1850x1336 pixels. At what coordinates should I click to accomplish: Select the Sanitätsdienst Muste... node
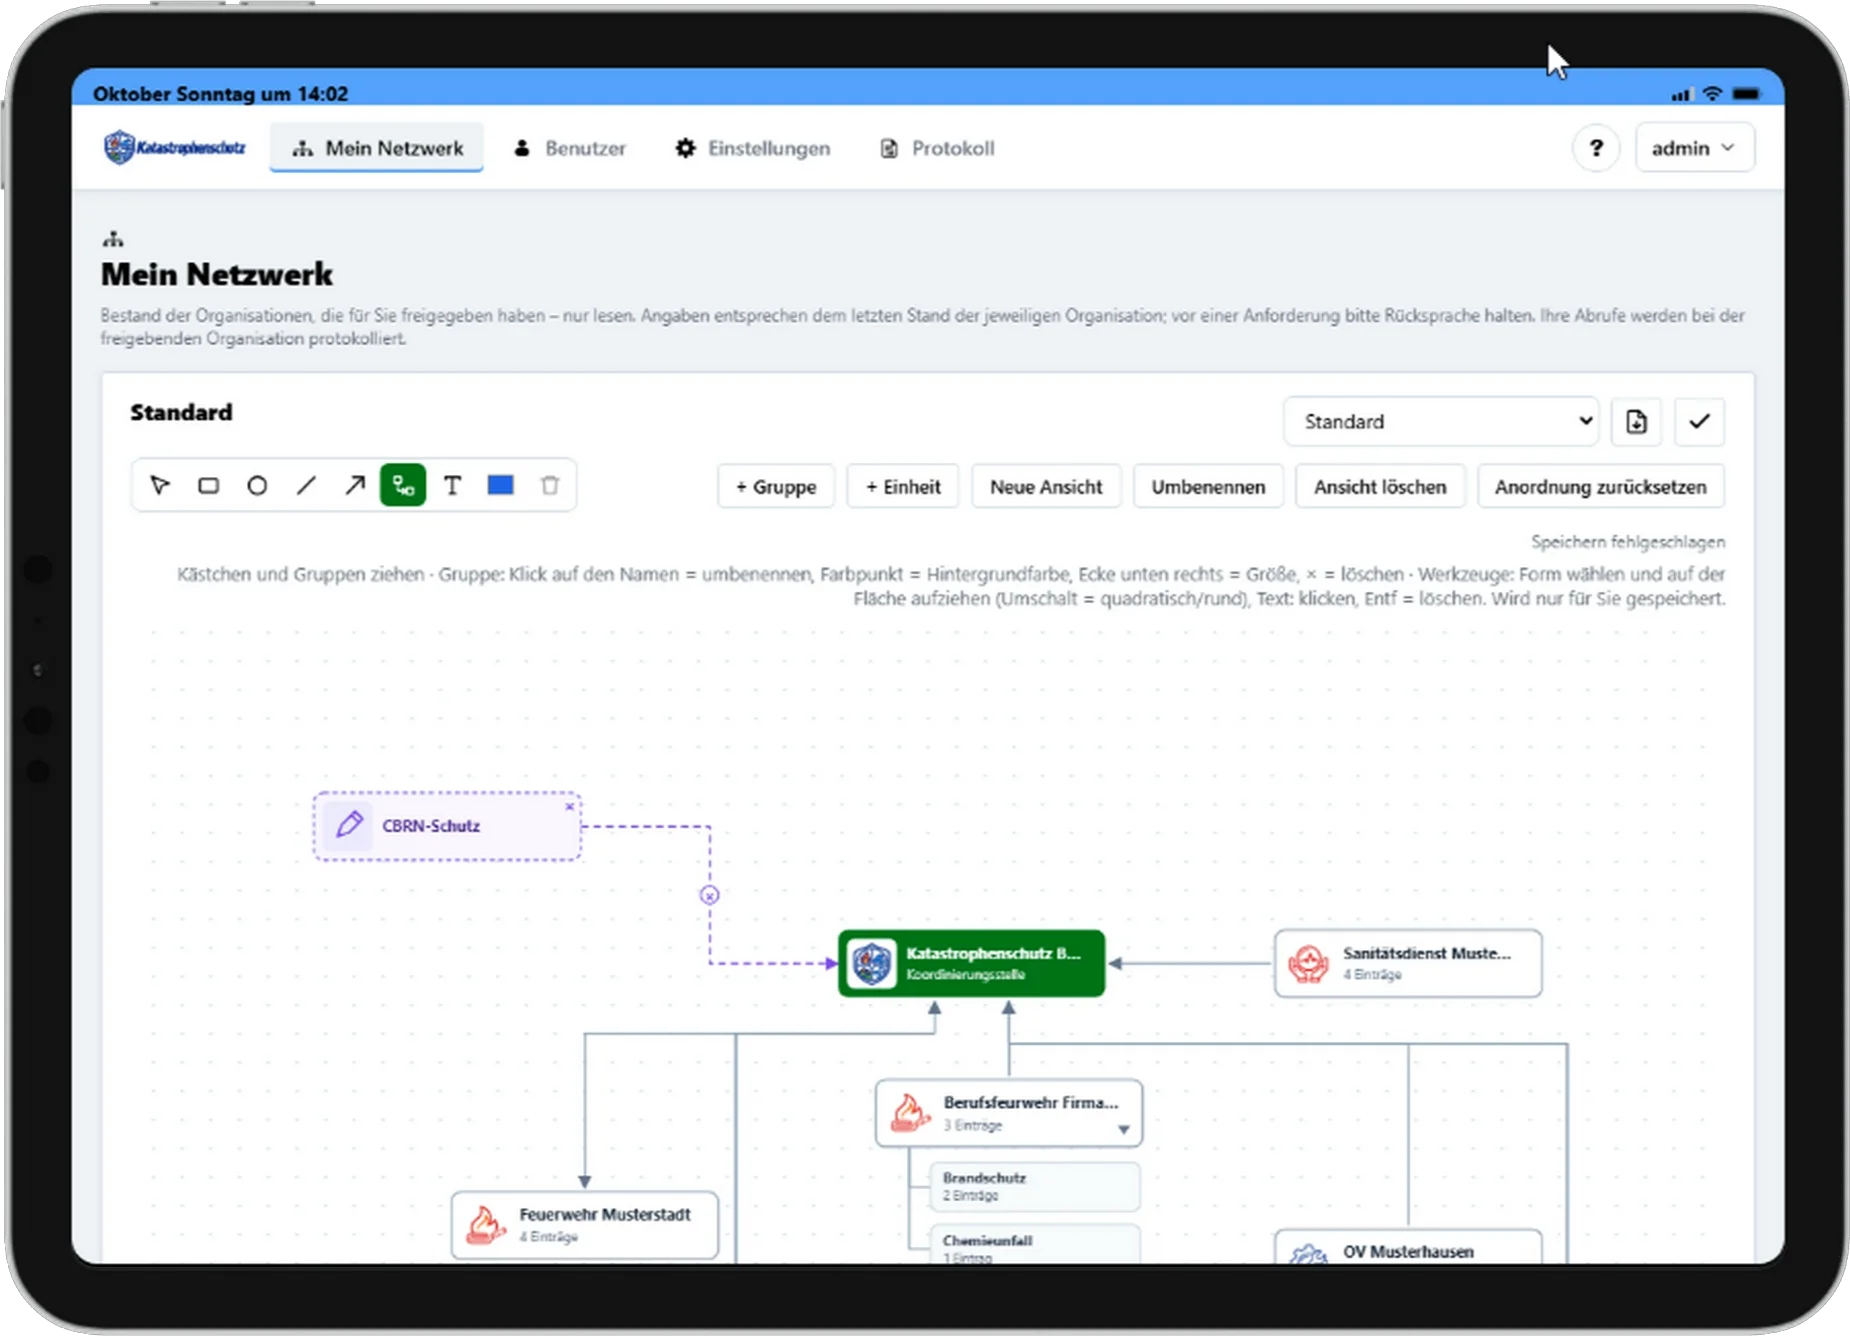(1408, 963)
